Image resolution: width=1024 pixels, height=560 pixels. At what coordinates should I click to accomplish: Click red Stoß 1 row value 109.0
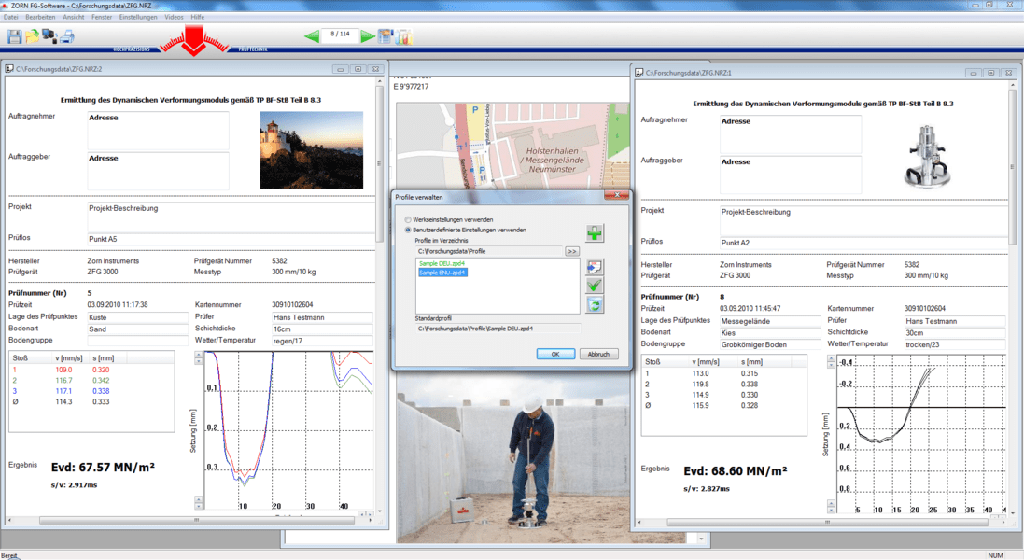pyautogui.click(x=63, y=369)
